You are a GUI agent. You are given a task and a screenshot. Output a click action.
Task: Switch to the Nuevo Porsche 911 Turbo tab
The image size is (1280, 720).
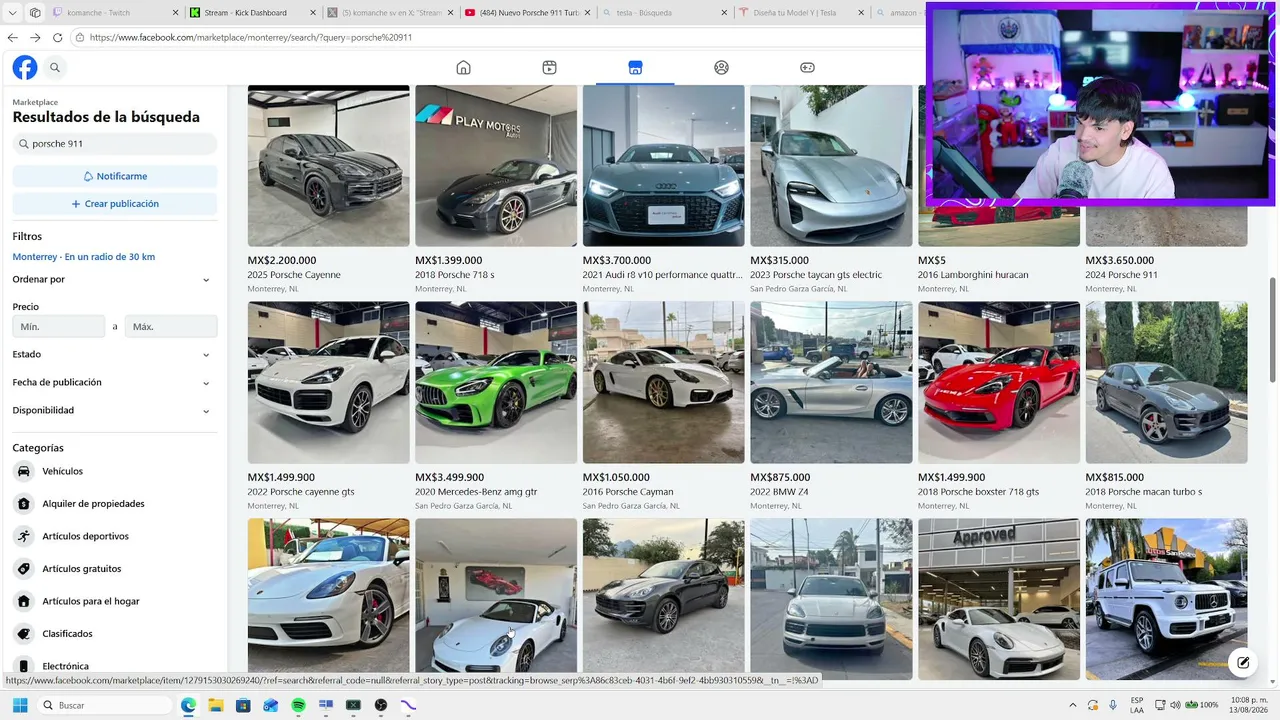point(529,13)
